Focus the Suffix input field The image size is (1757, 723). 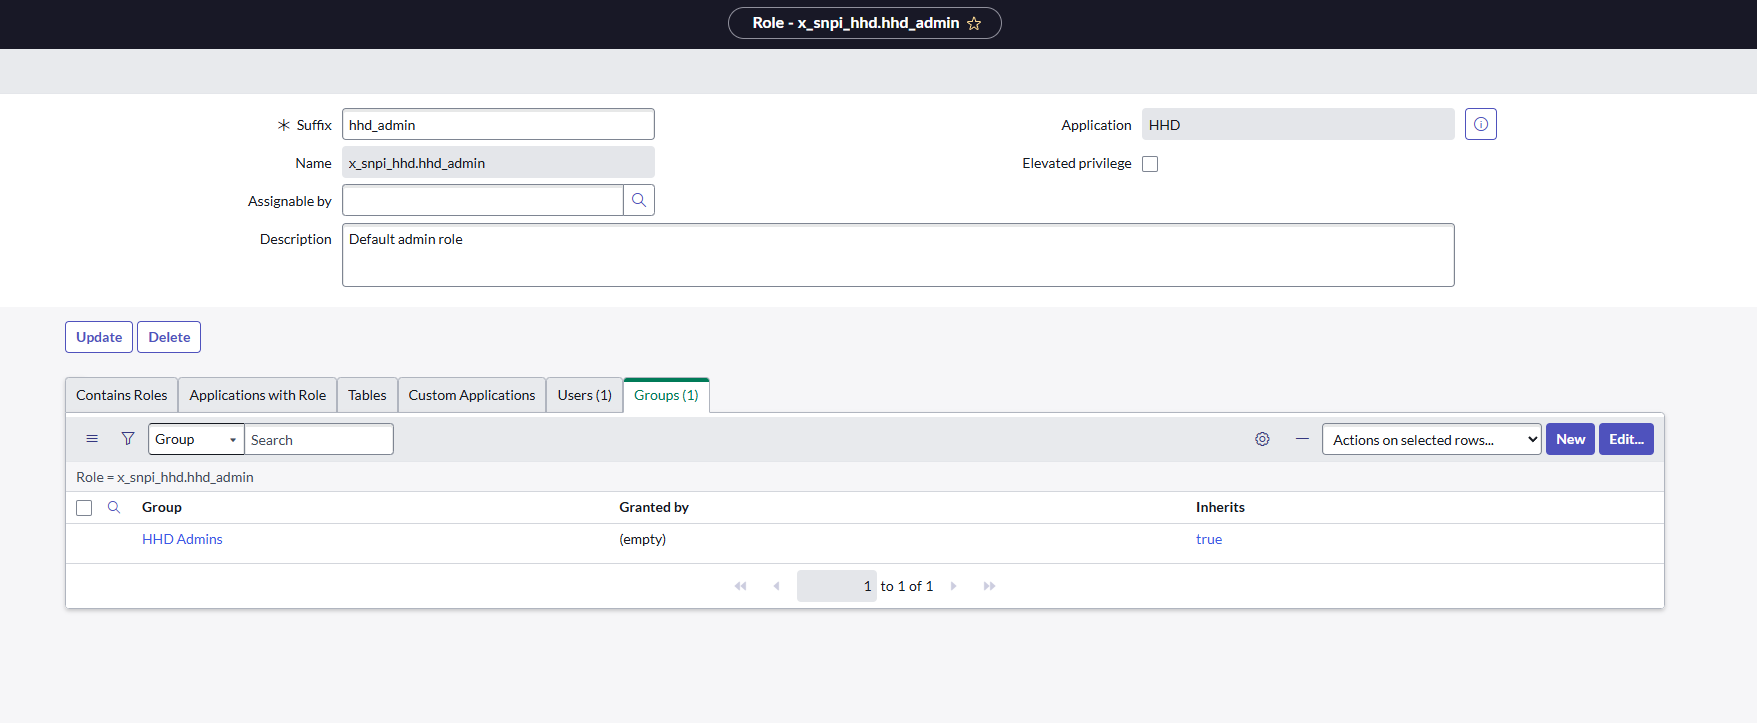498,124
